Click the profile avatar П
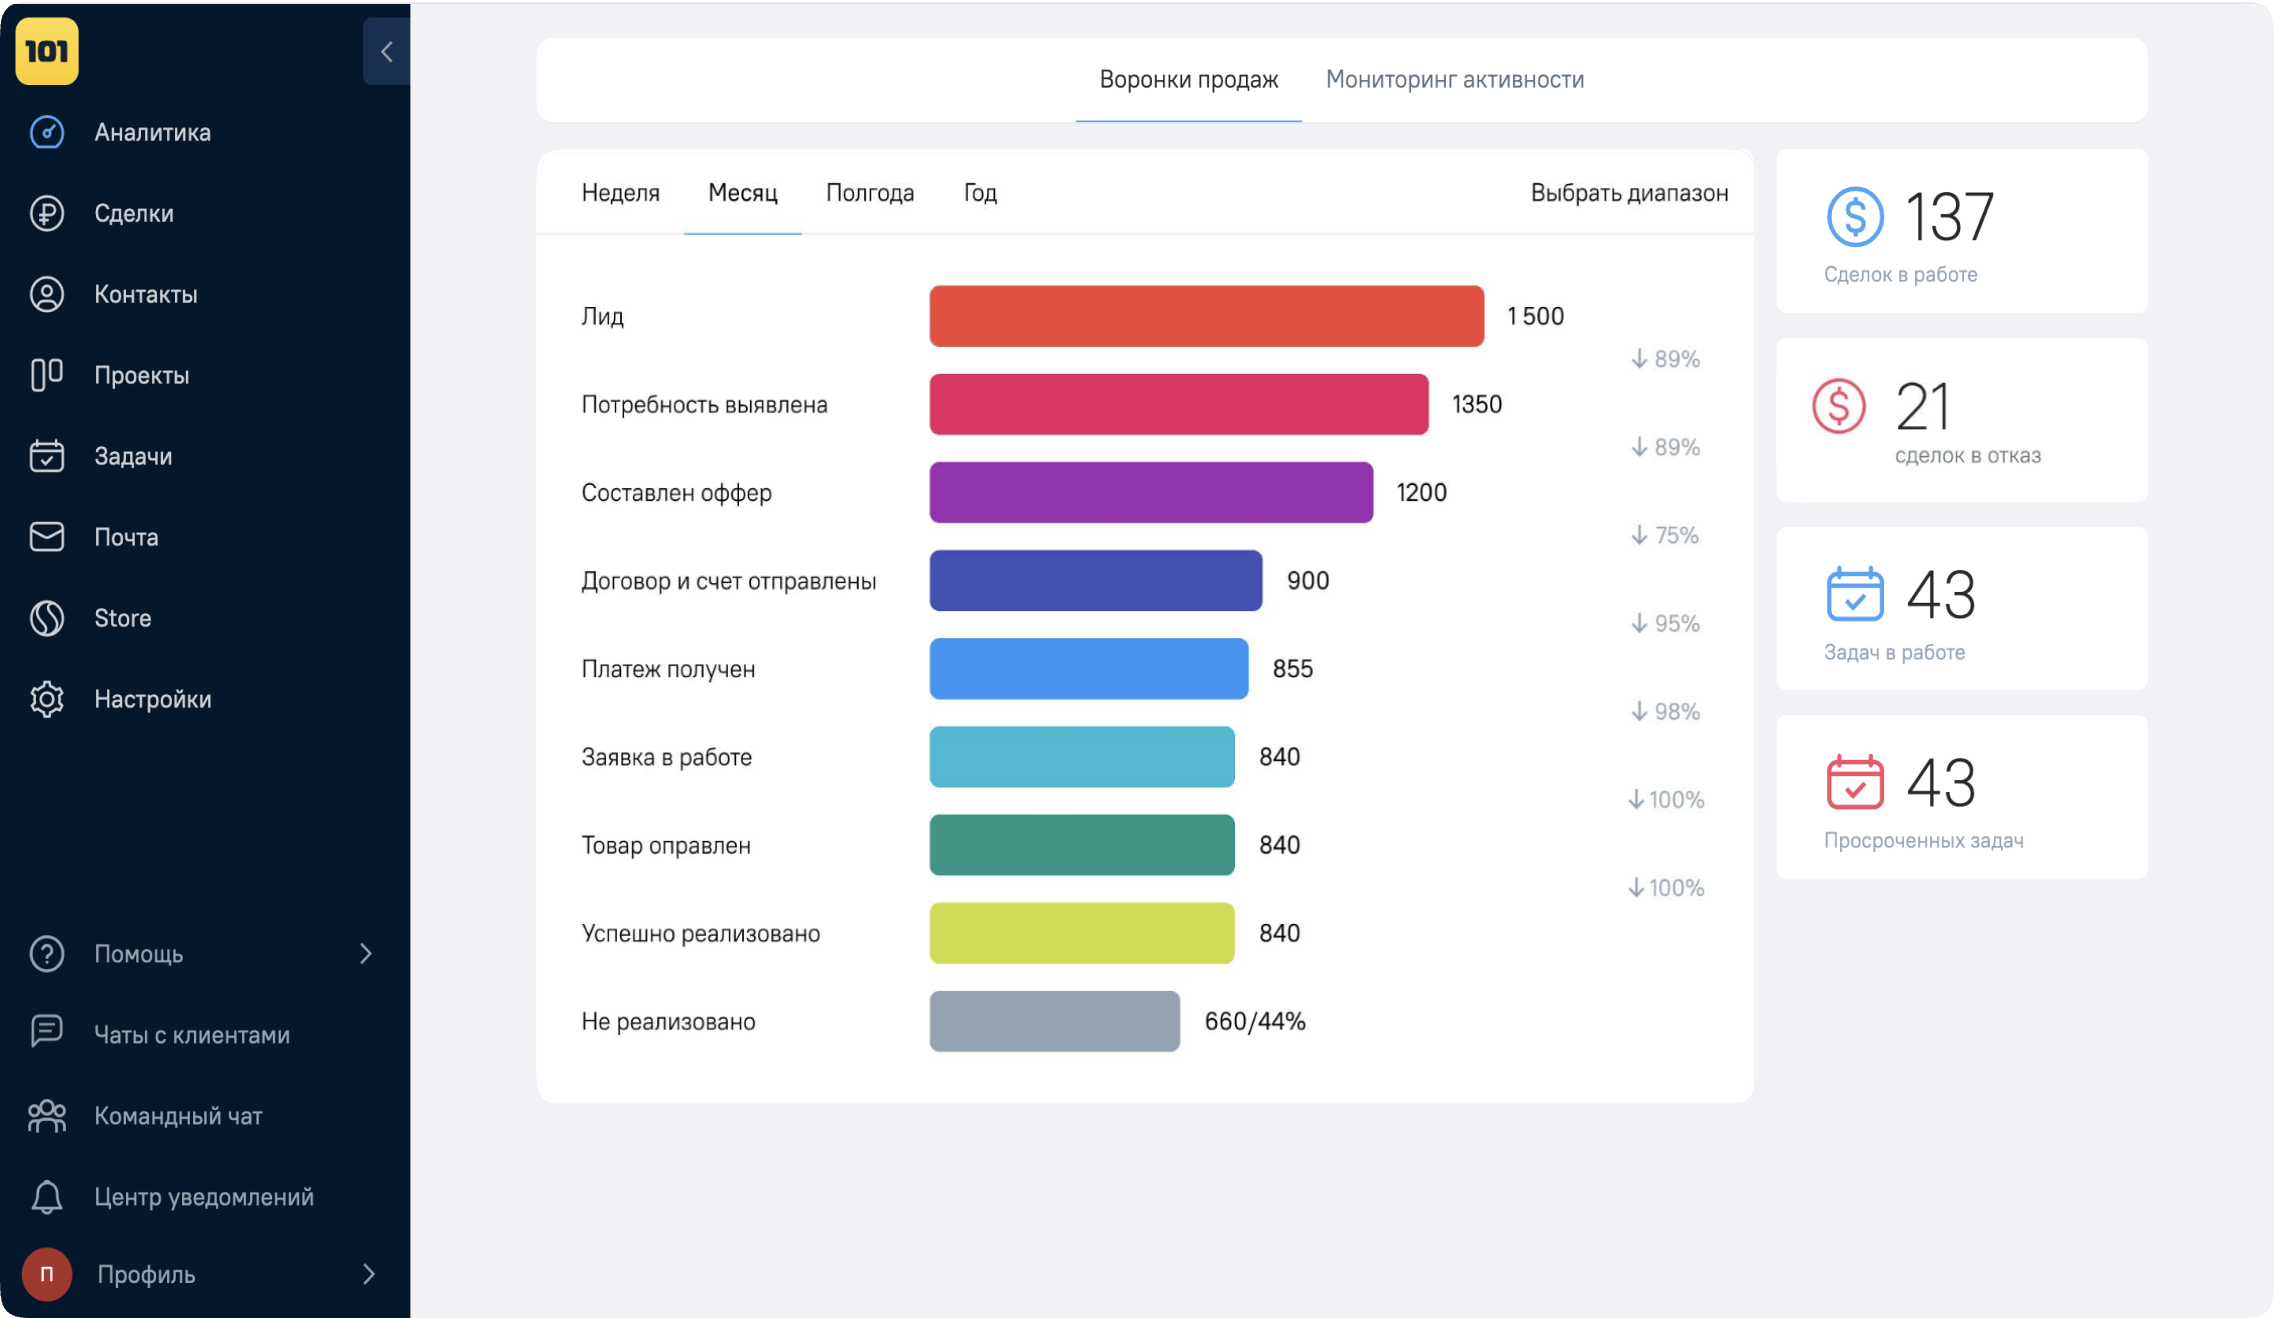 coord(47,1274)
